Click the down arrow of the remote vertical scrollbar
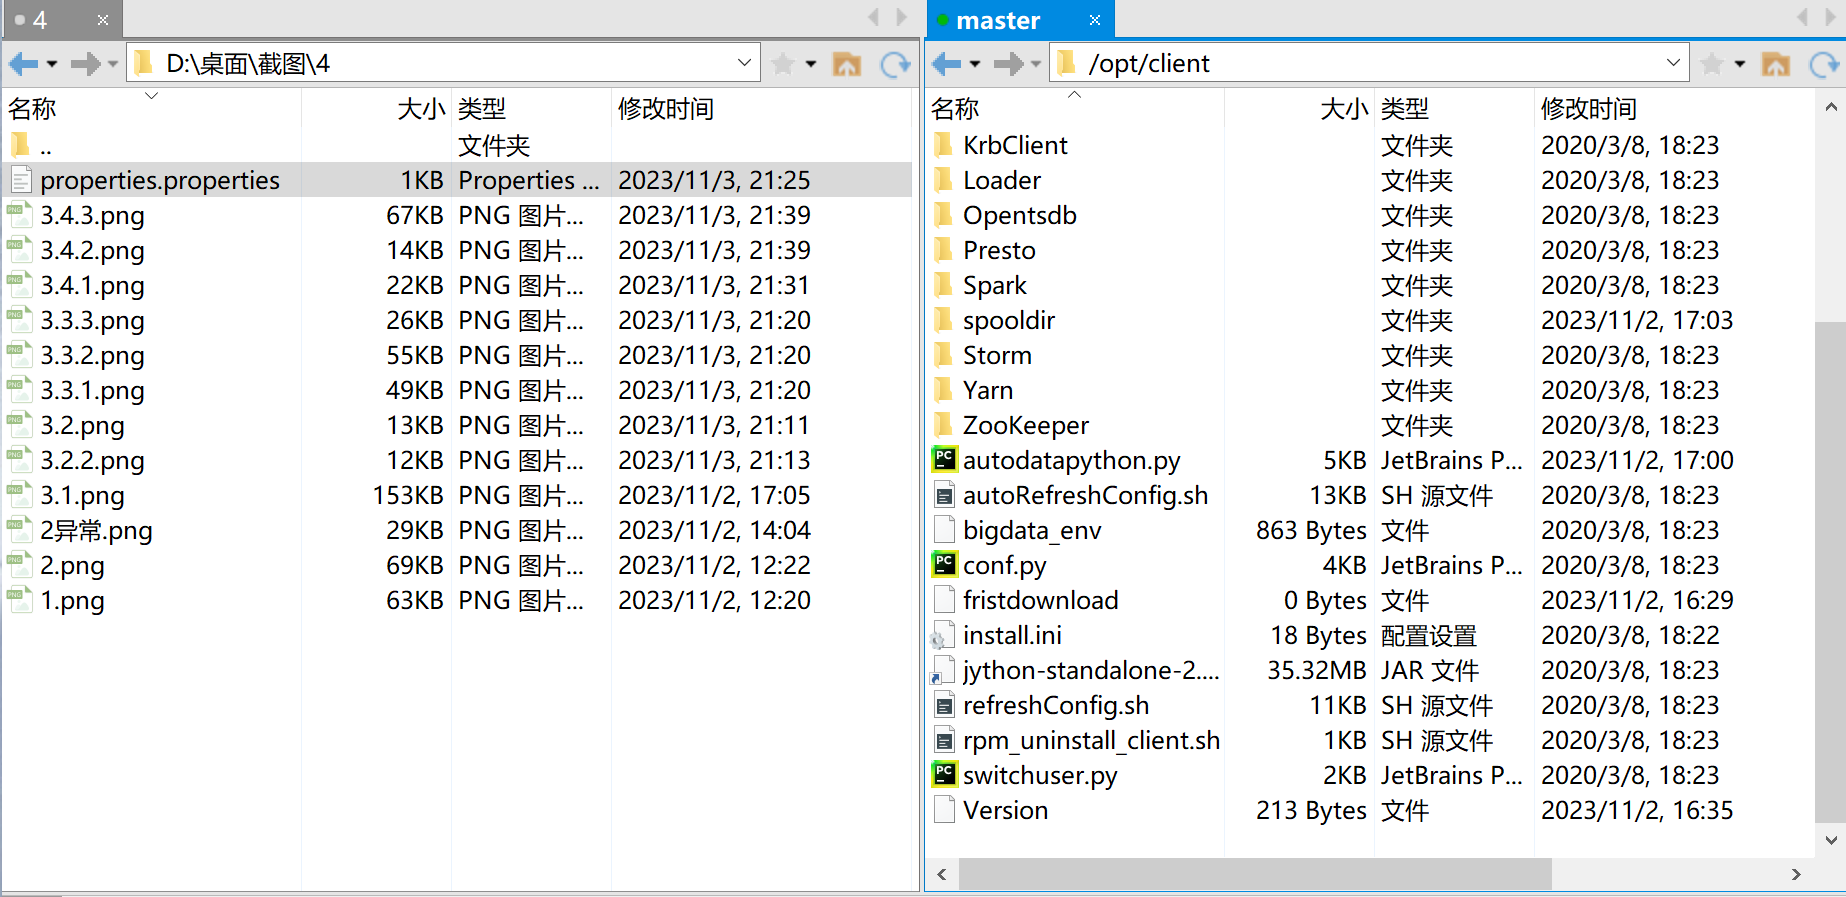1846x897 pixels. (x=1830, y=840)
